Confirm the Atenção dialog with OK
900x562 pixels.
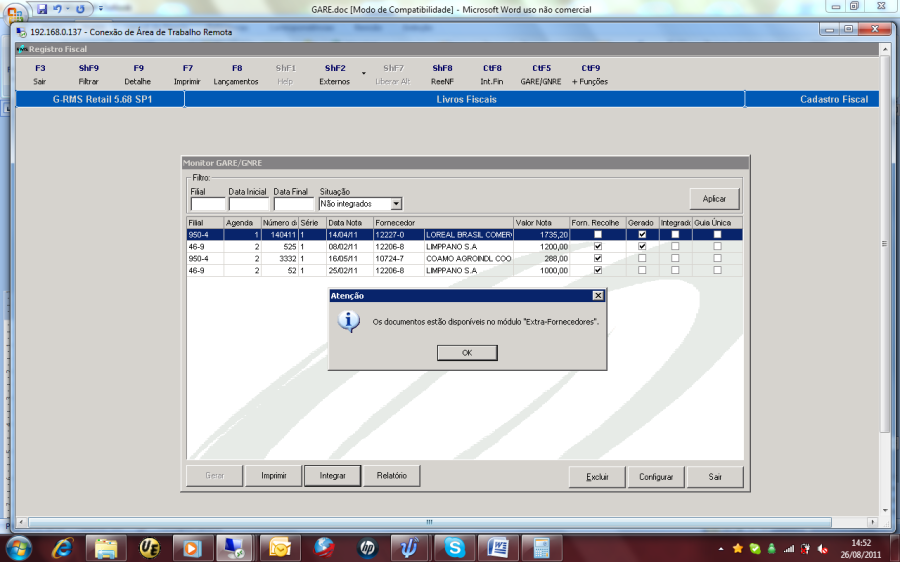pyautogui.click(x=467, y=353)
